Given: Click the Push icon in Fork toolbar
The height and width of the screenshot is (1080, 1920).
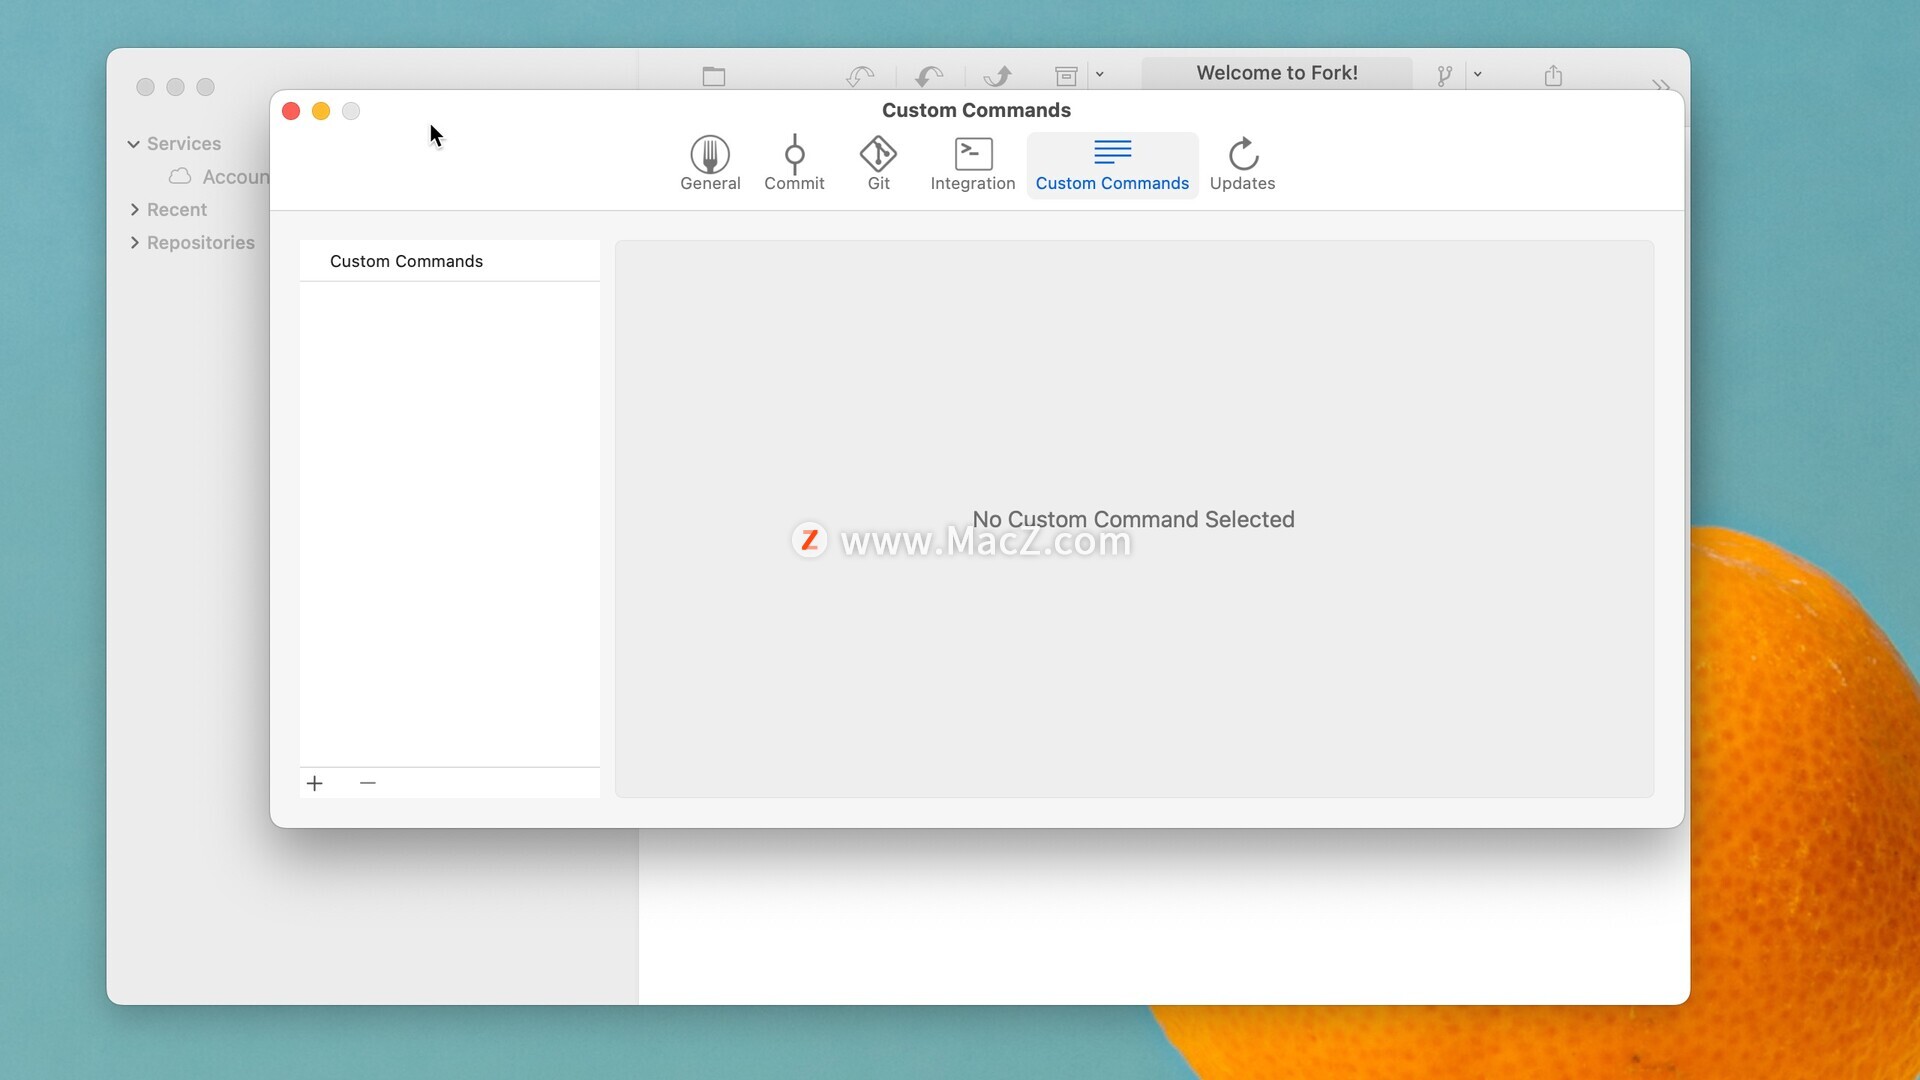Looking at the screenshot, I should point(997,76).
